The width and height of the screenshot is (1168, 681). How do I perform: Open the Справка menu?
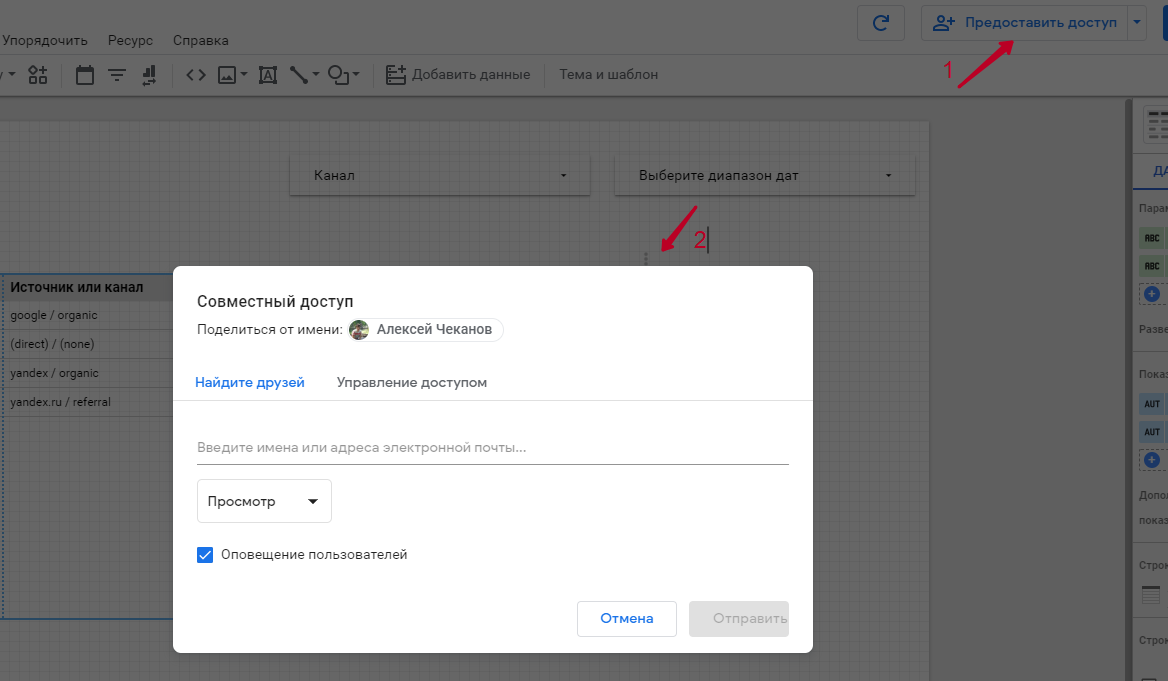(x=200, y=41)
